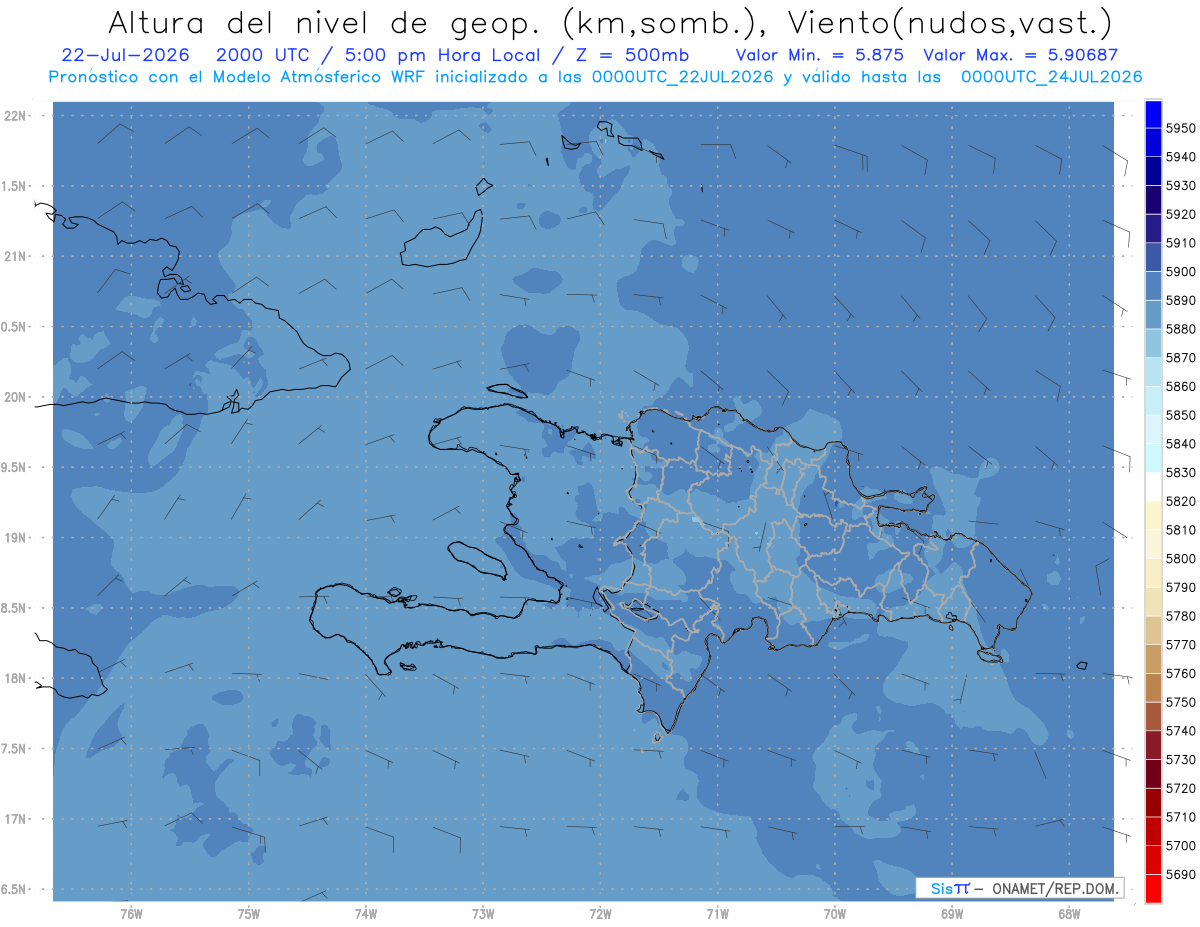The image size is (1200, 927).
Task: Click the colorbar value '5830'
Action: point(1180,472)
